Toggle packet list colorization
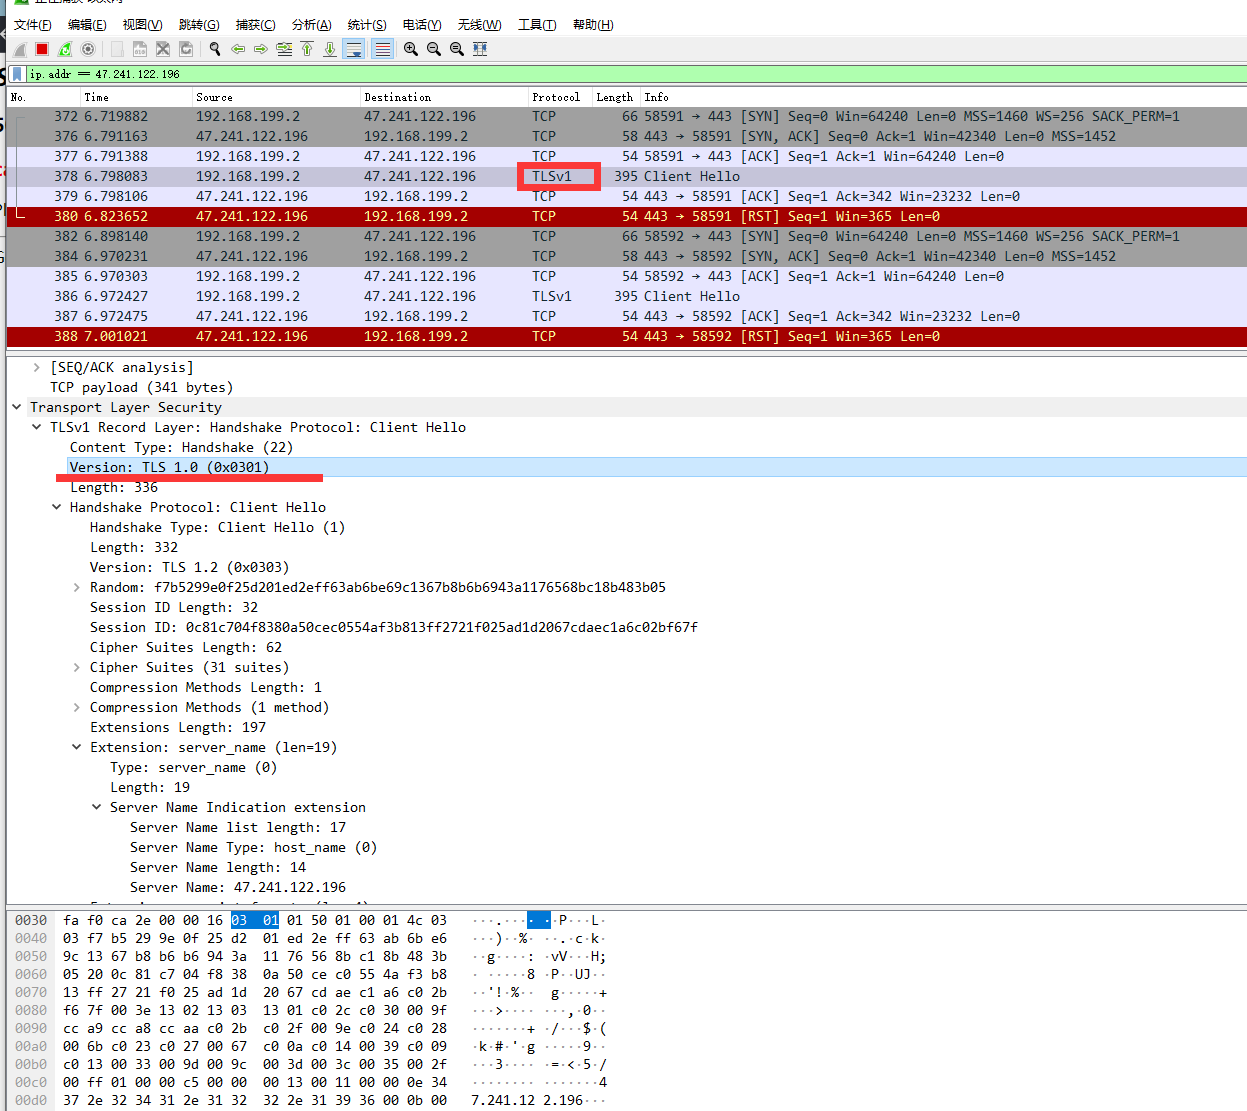Image resolution: width=1247 pixels, height=1111 pixels. click(382, 48)
